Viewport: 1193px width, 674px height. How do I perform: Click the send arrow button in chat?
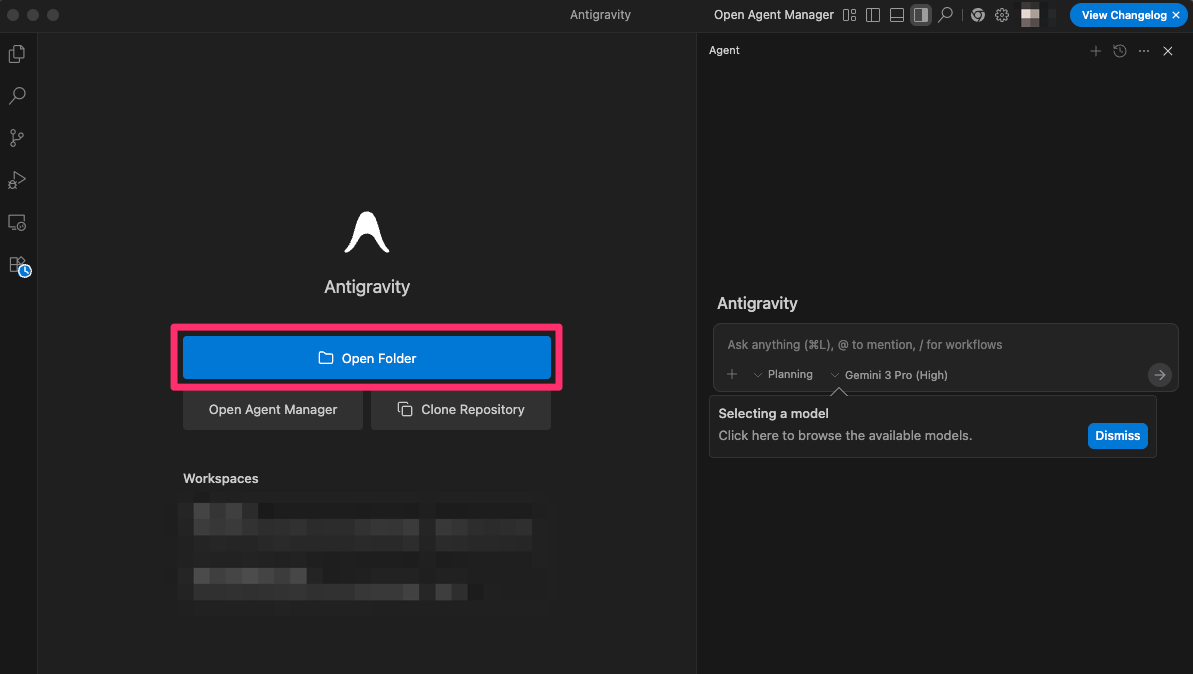(x=1160, y=375)
